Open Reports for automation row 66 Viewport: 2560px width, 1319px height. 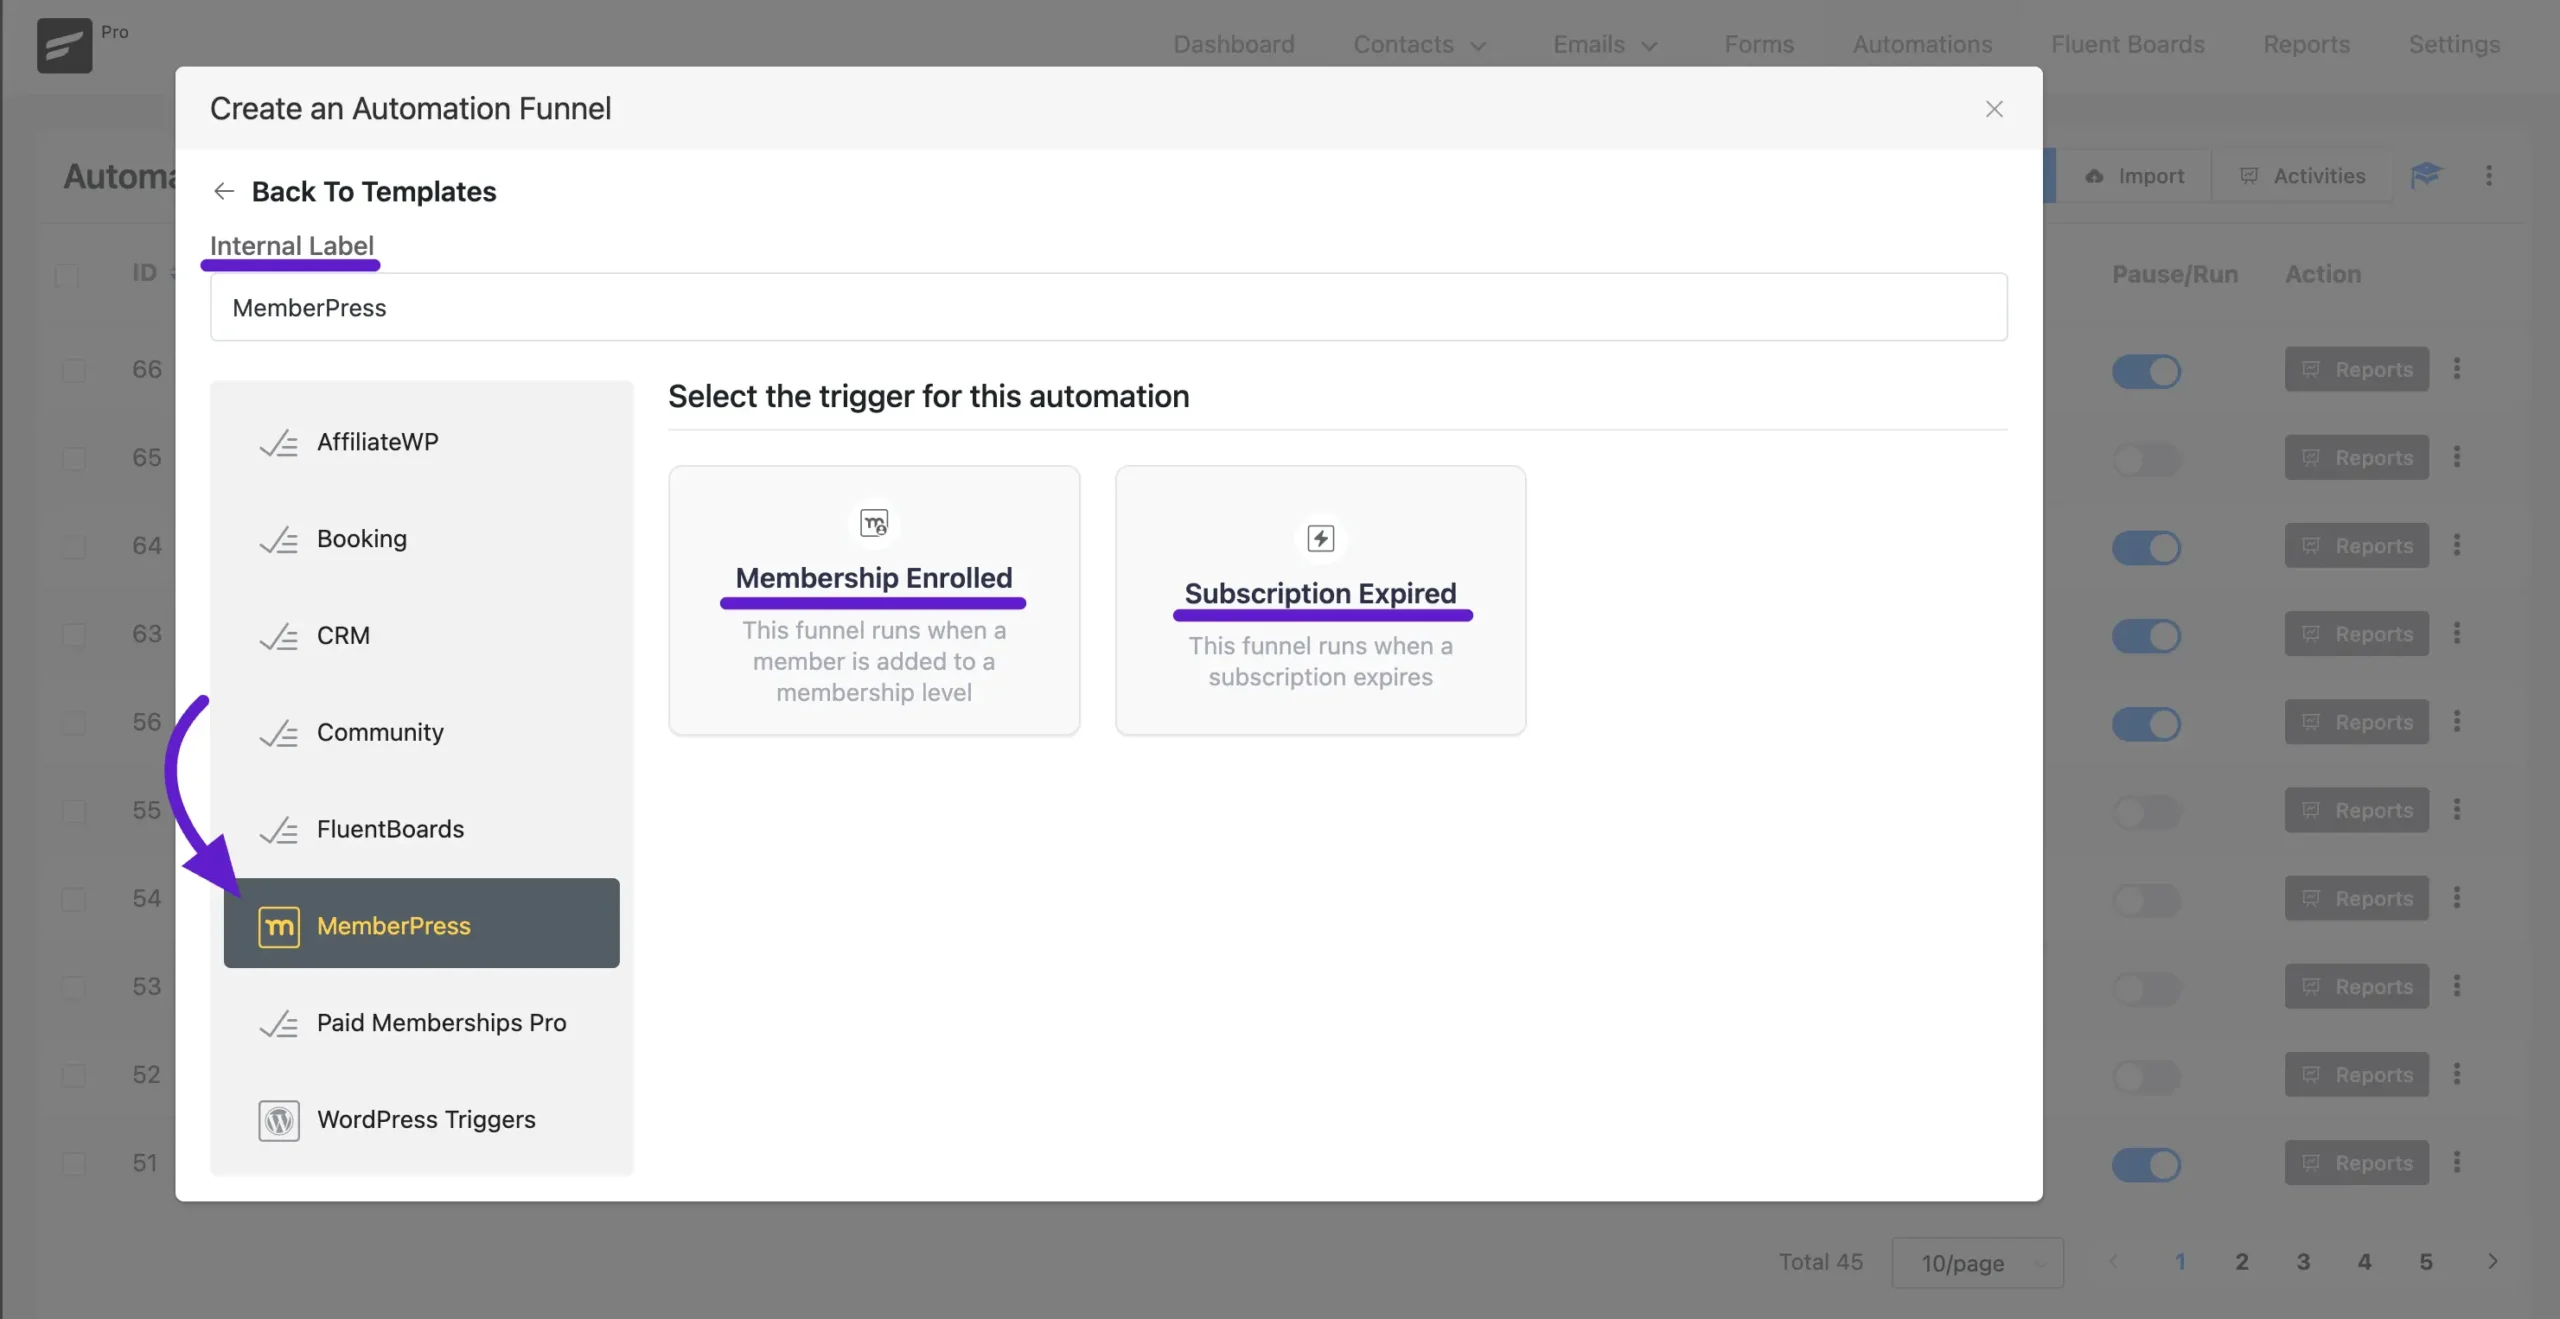pos(2356,370)
